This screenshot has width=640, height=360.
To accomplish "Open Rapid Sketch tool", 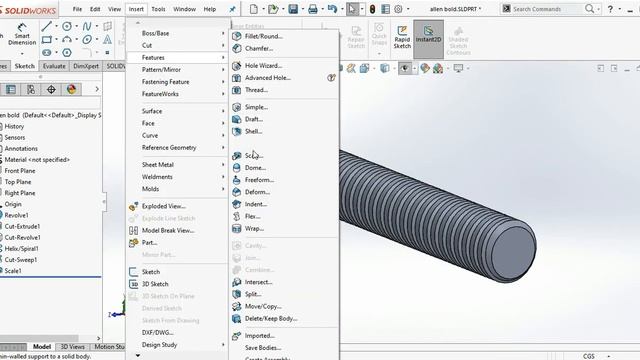I will (402, 37).
